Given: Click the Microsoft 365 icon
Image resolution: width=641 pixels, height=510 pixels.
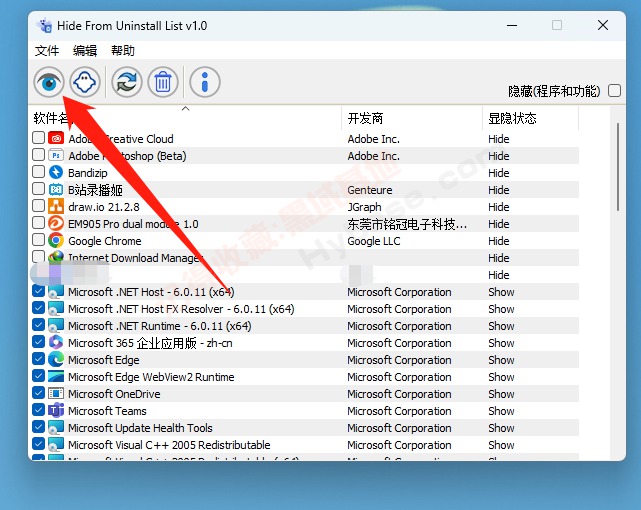Looking at the screenshot, I should [x=56, y=342].
